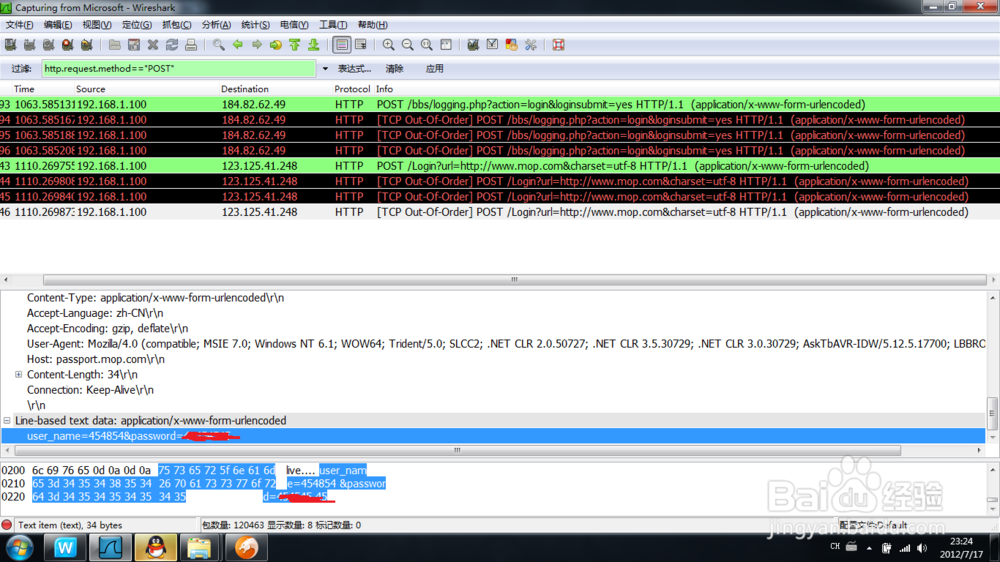Image resolution: width=1000 pixels, height=562 pixels.
Task: Open the 定位(G) menu
Action: [136, 25]
